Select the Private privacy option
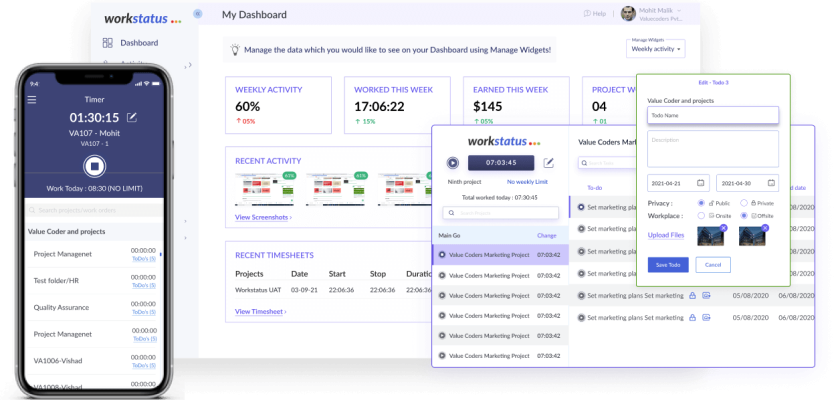This screenshot has height=400, width=840. tap(744, 203)
